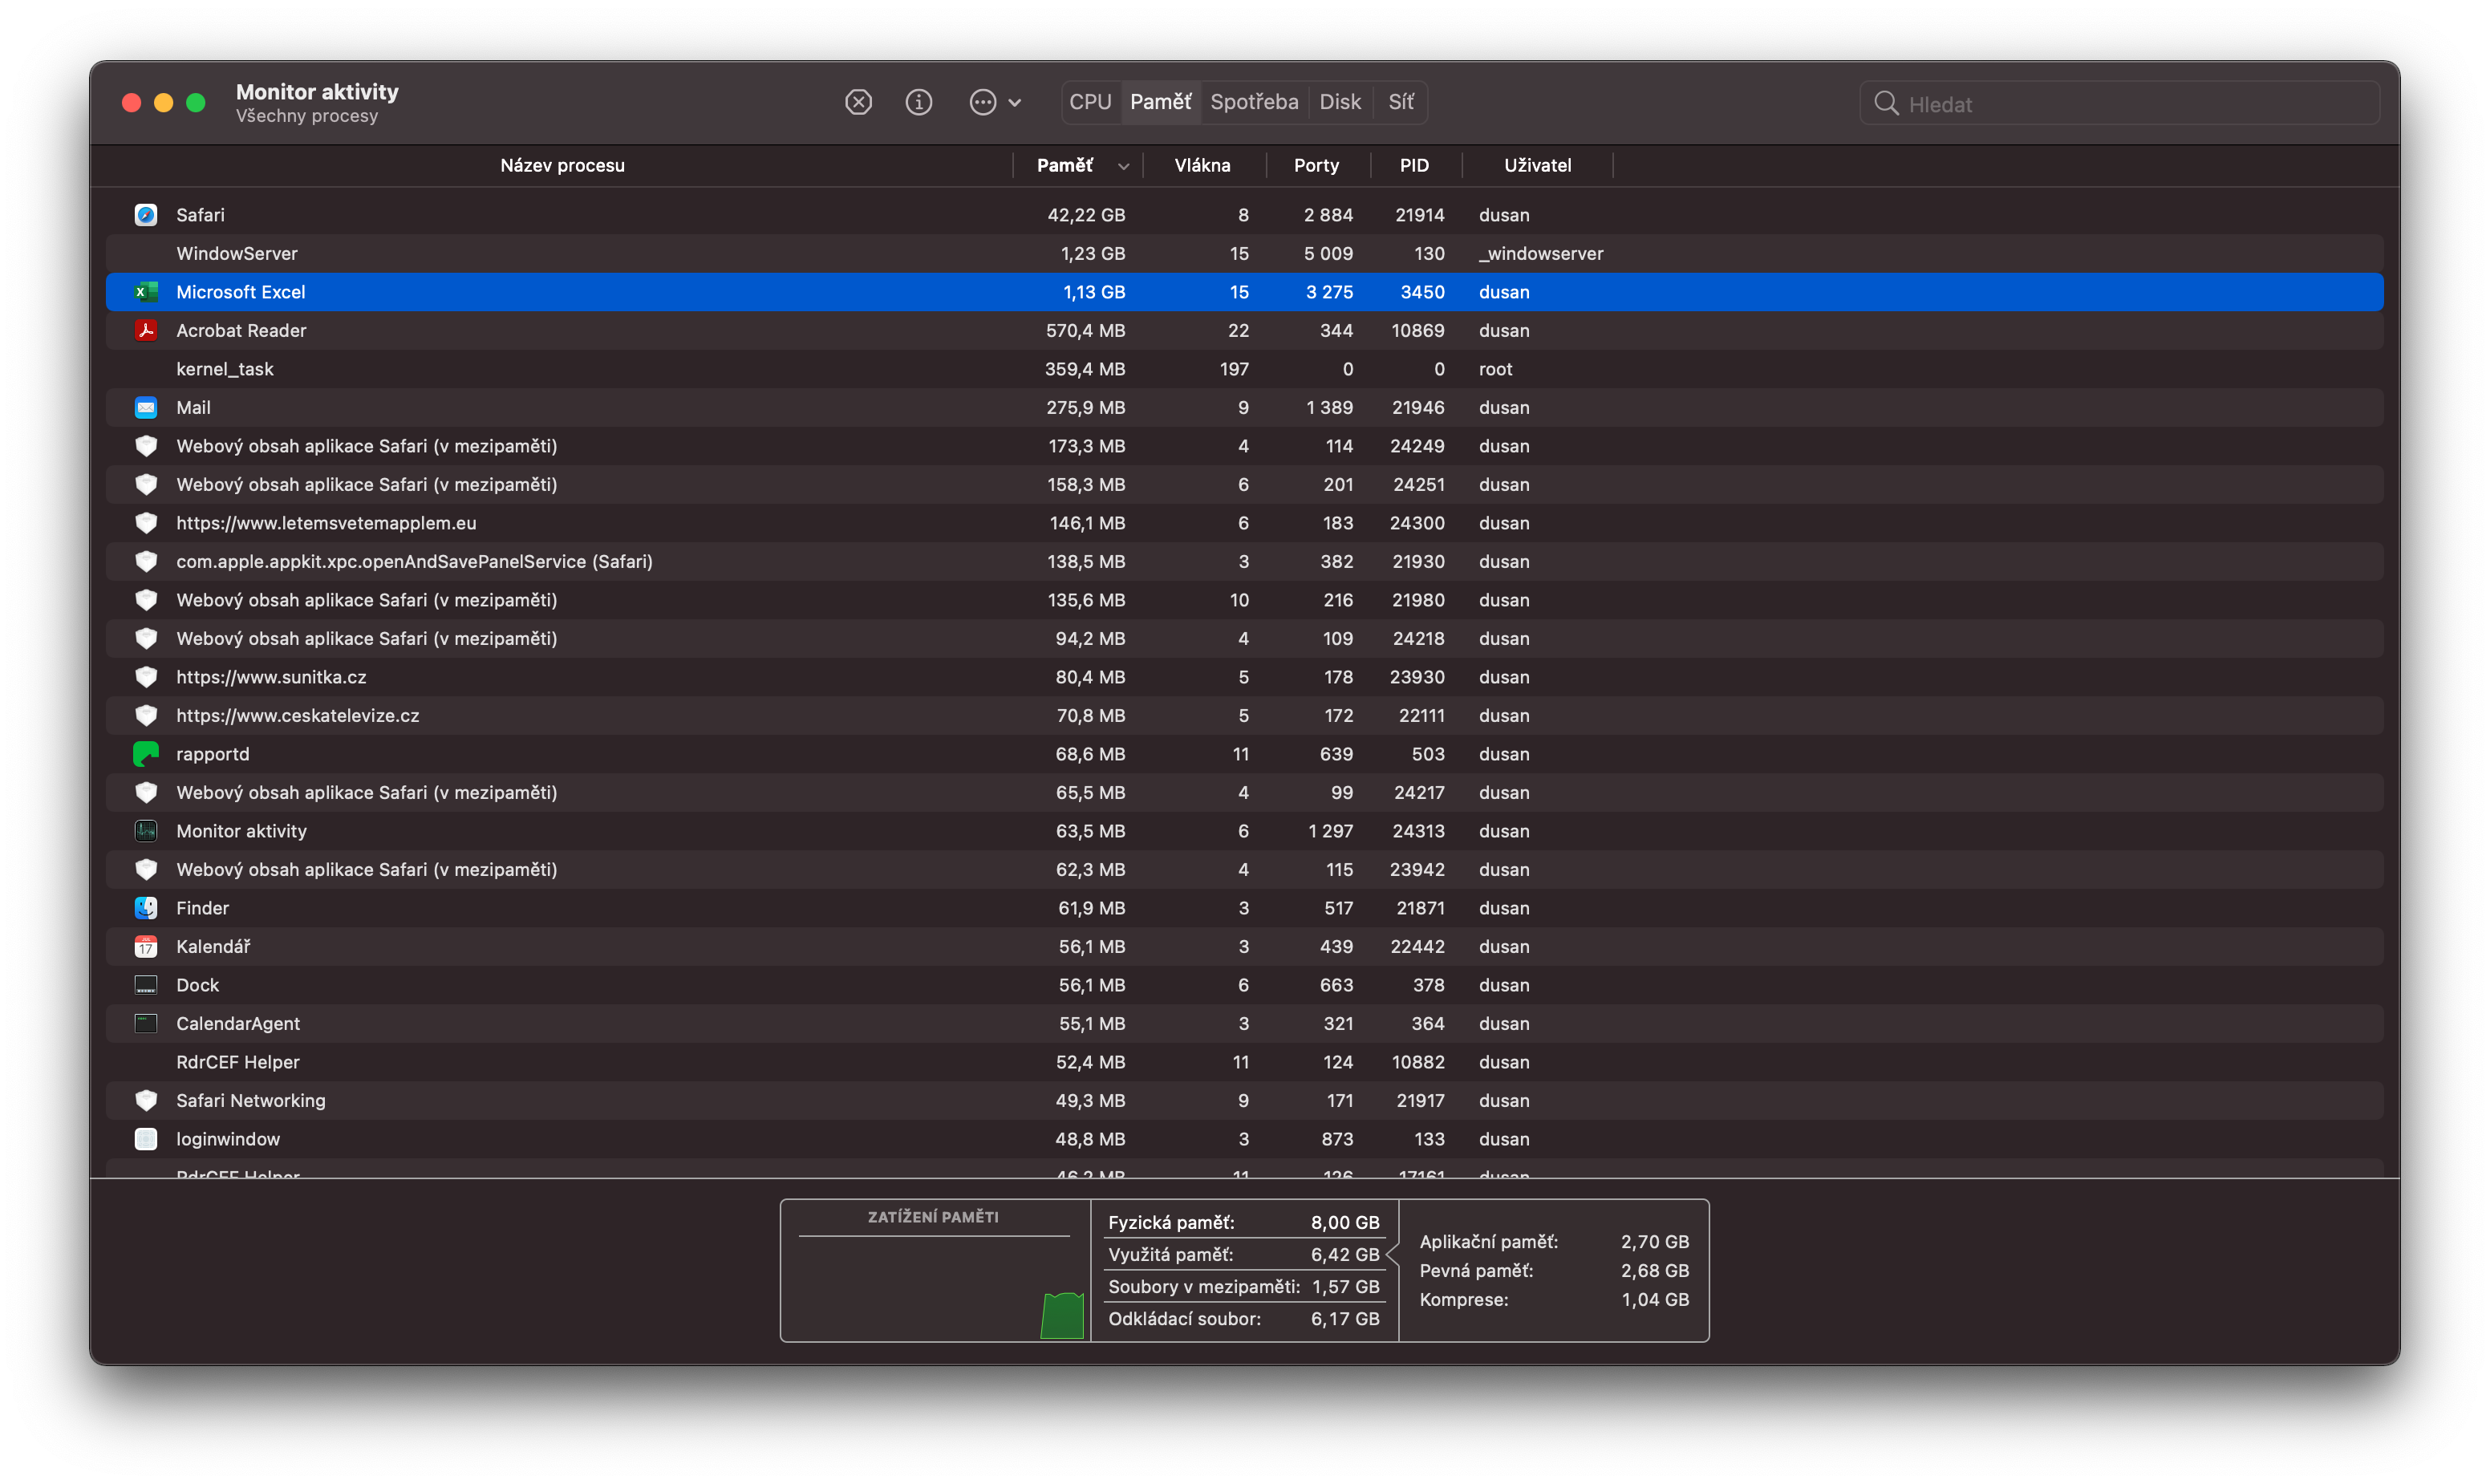Select the Síť tab
The image size is (2490, 1484).
1400,102
